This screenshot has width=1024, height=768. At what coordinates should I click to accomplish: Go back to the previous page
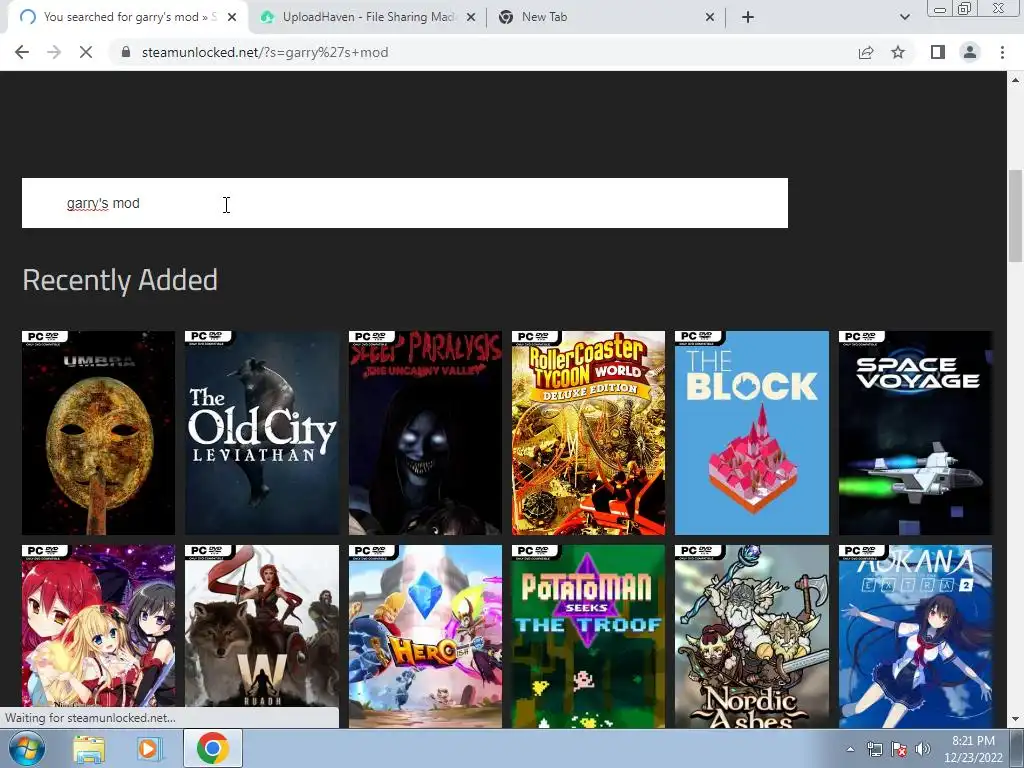(22, 52)
